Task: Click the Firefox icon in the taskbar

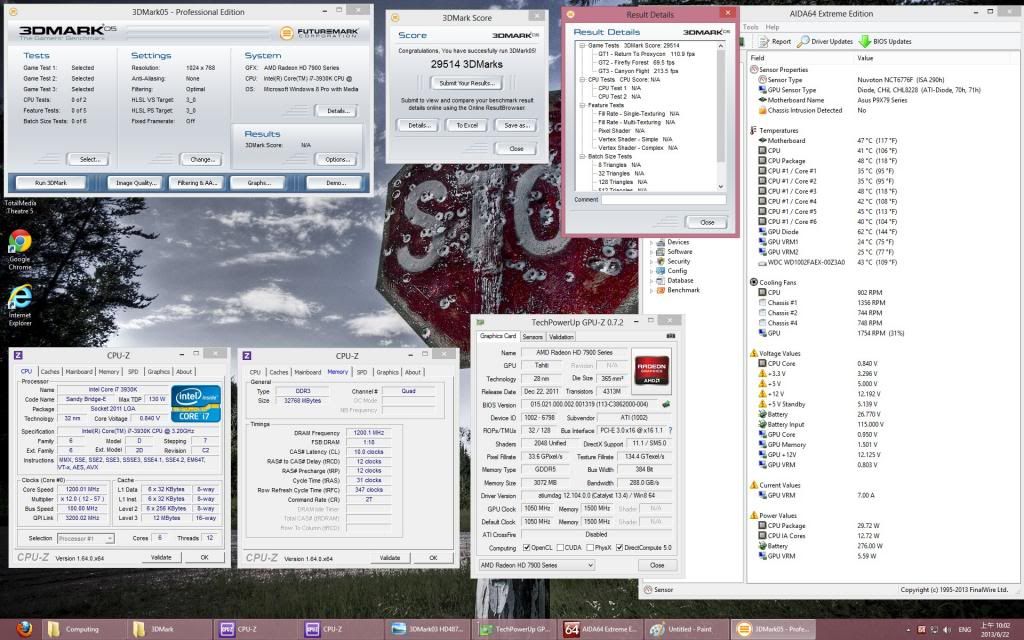Action: (24, 628)
